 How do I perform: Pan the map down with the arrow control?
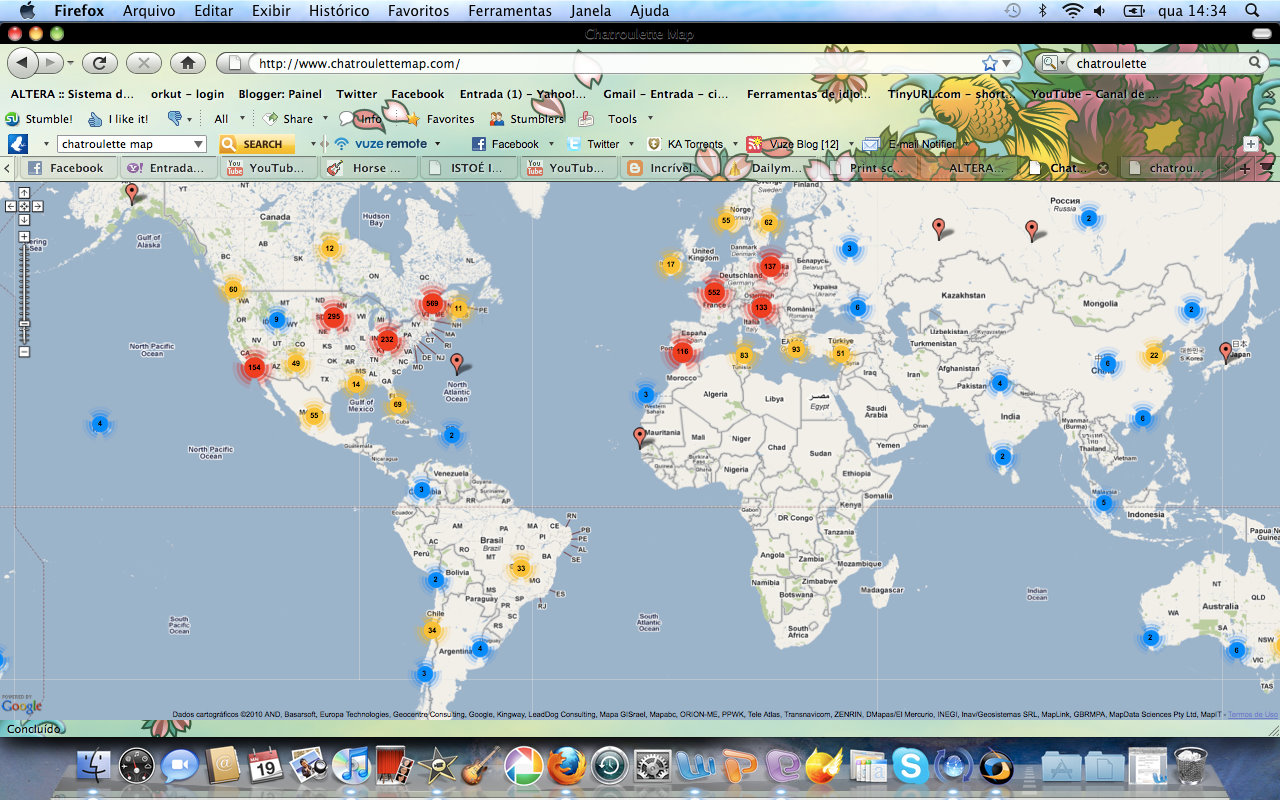[24, 219]
